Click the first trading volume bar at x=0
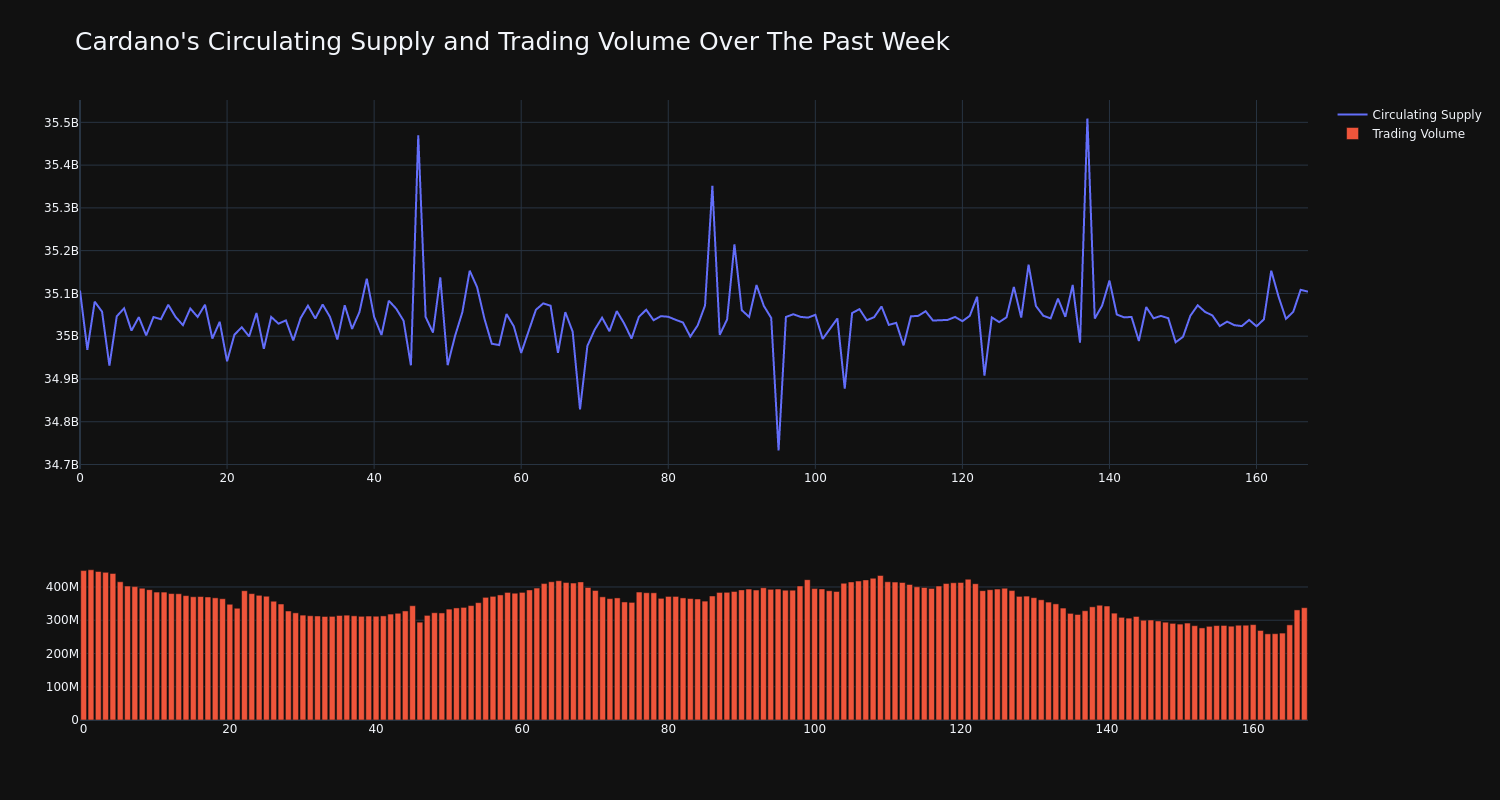The width and height of the screenshot is (1500, 800). [x=83, y=645]
